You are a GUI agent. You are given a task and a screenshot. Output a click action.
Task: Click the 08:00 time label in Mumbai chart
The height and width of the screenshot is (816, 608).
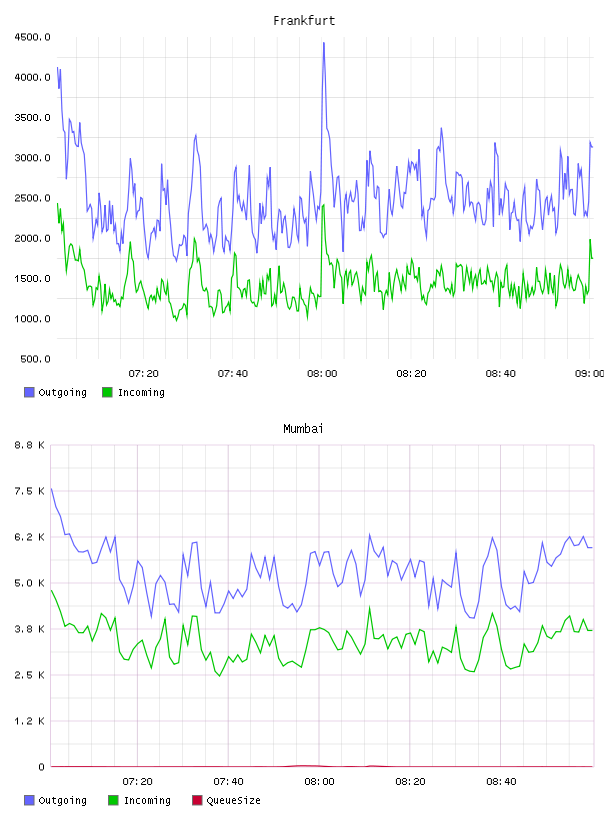pyautogui.click(x=320, y=782)
